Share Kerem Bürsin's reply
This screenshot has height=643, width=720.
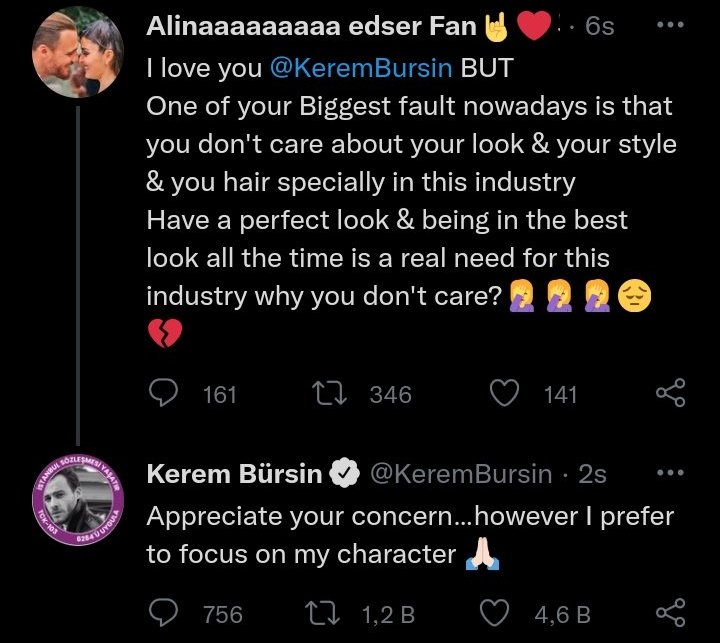click(670, 614)
